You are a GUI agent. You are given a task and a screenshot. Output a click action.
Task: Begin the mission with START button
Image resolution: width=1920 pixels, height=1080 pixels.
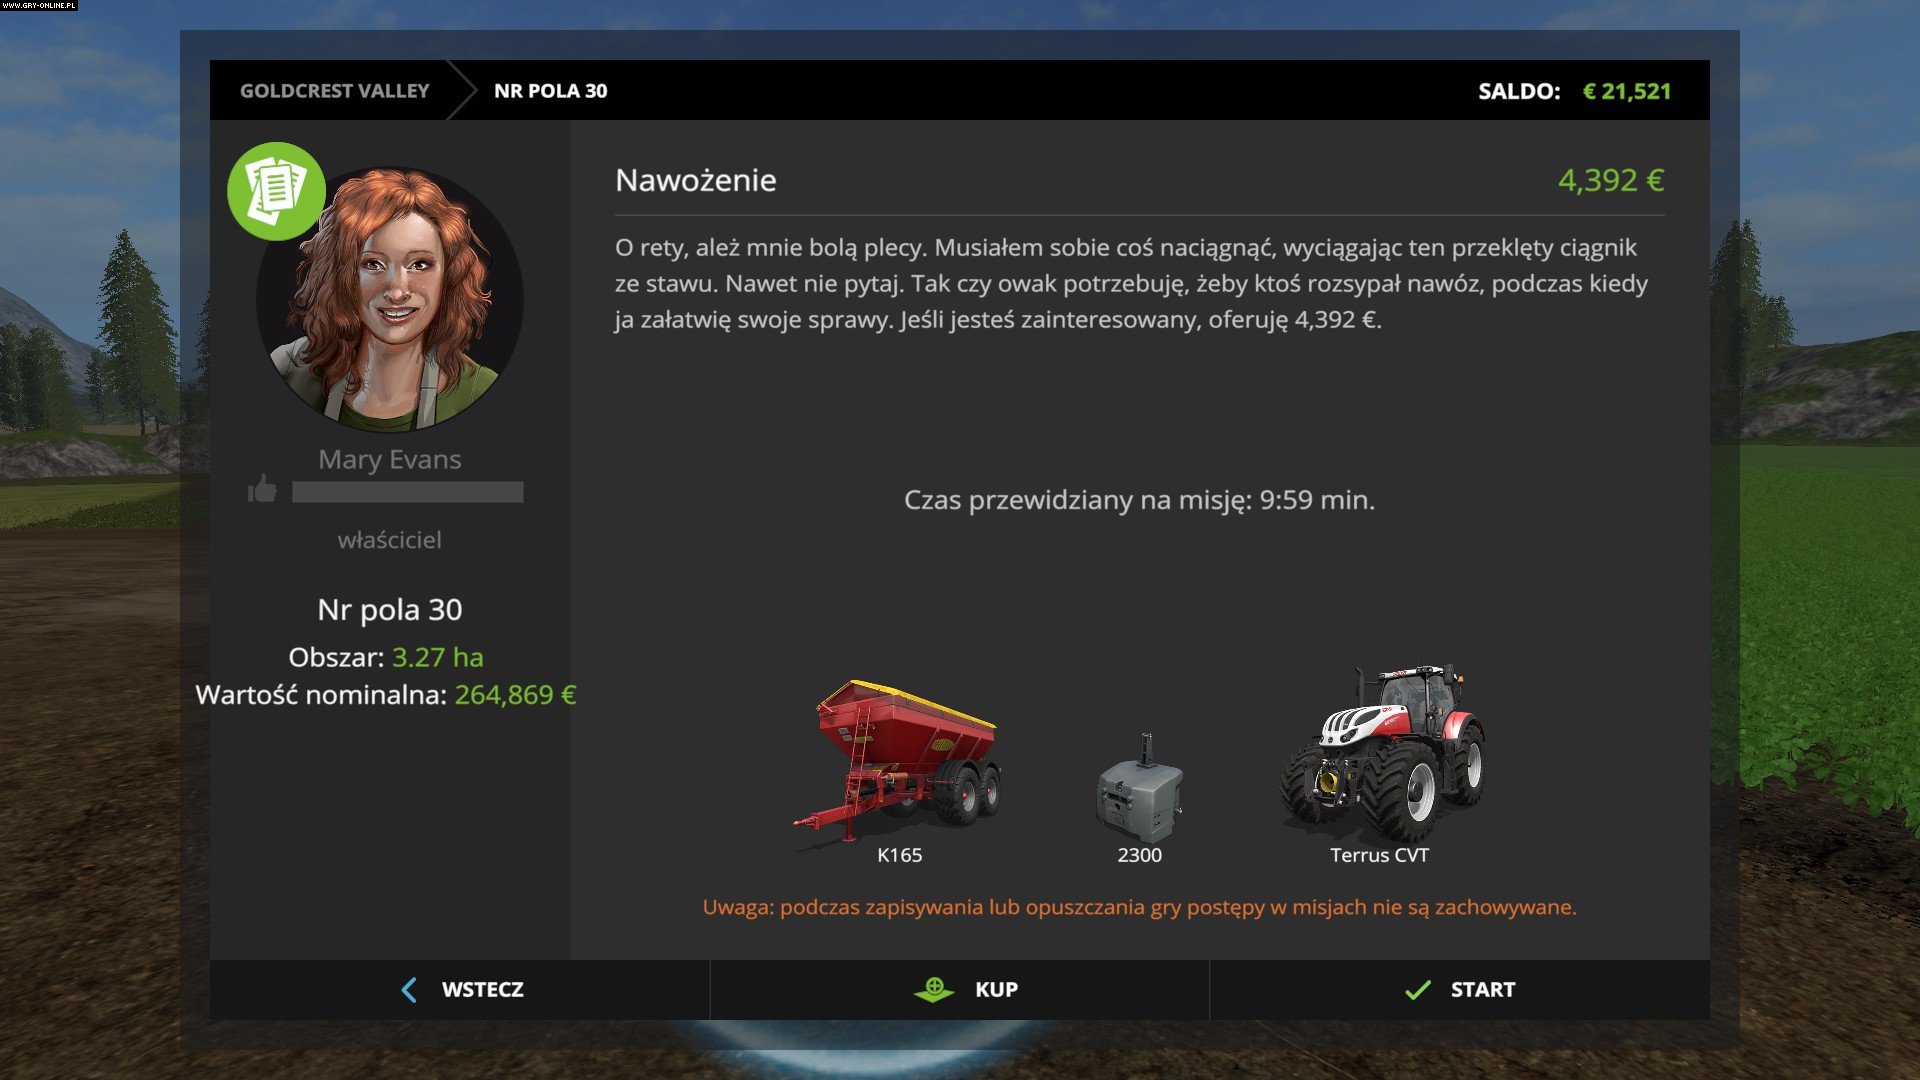coord(1460,990)
